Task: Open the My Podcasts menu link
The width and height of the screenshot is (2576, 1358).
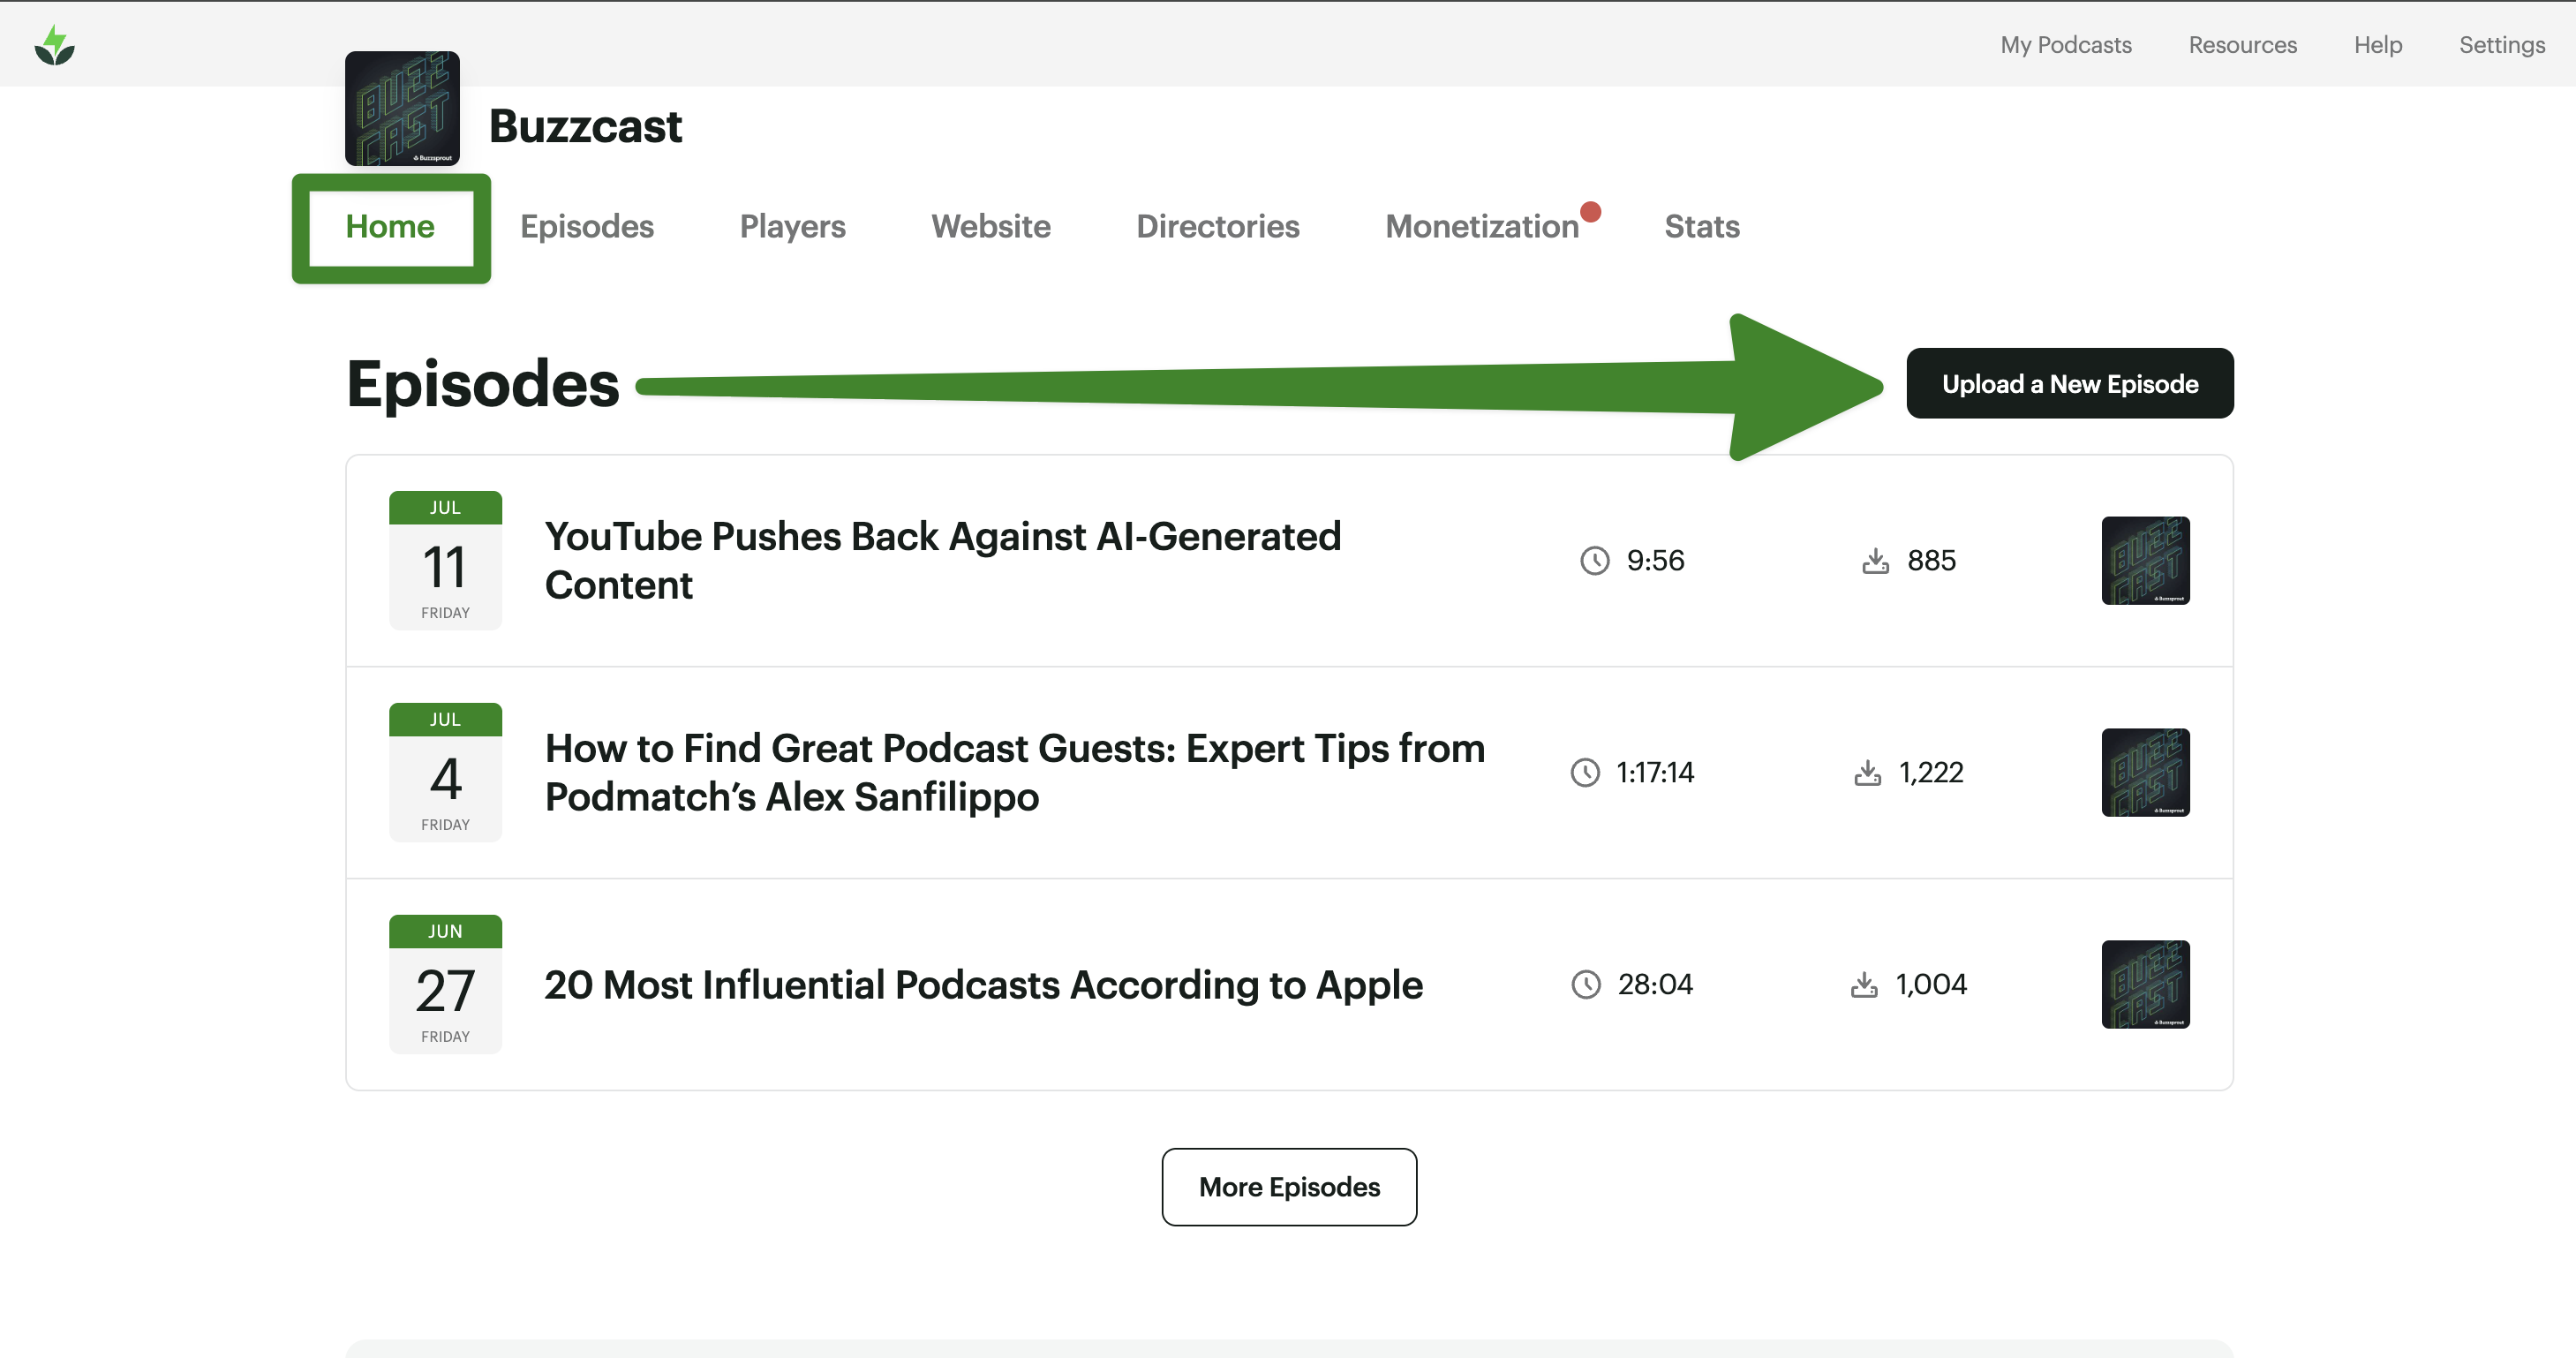Action: (2065, 45)
